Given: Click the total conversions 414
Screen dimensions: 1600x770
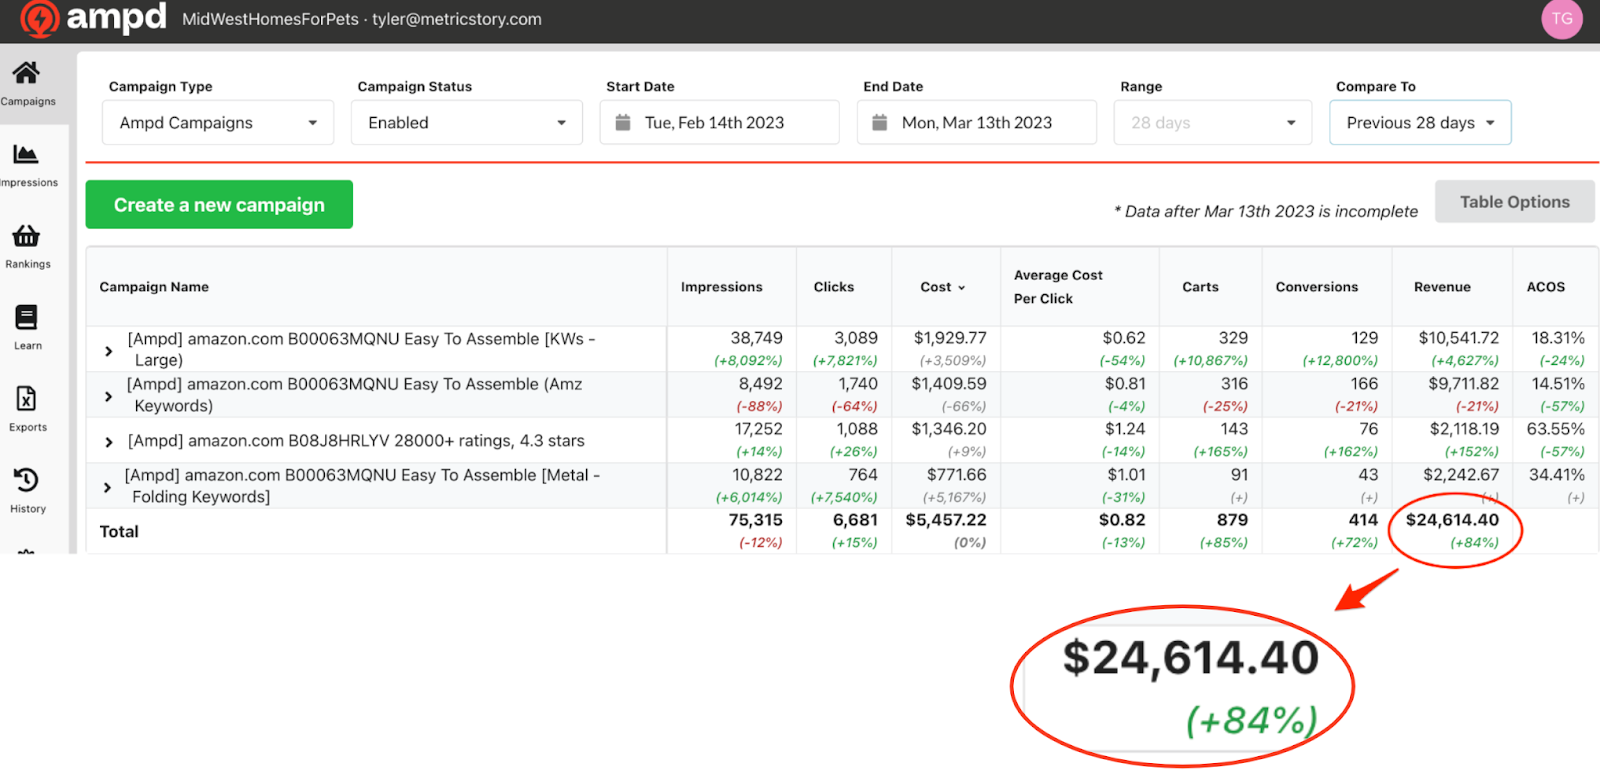Looking at the screenshot, I should 1364,520.
